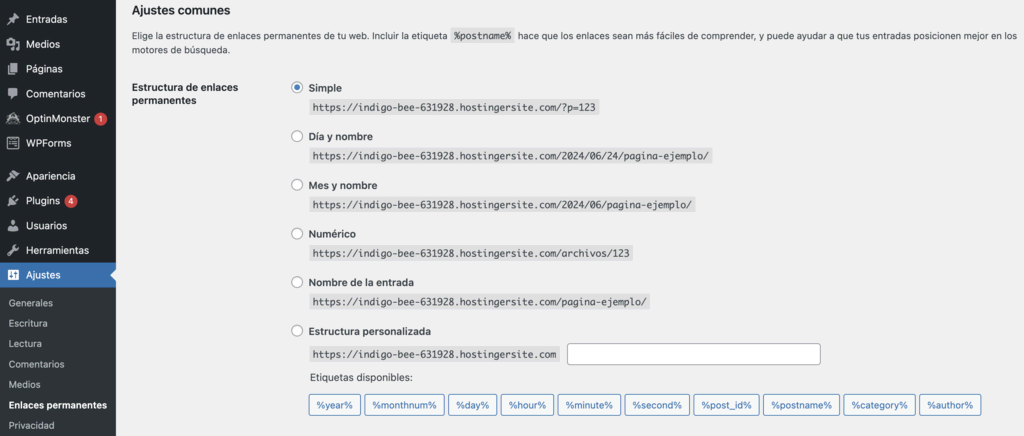The height and width of the screenshot is (436, 1024).
Task: Select the Nombre de la entrada radio
Action: tap(297, 282)
